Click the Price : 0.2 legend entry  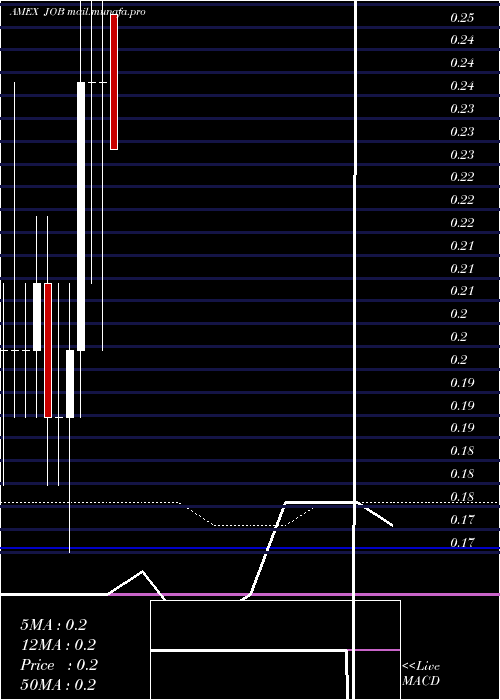59,665
